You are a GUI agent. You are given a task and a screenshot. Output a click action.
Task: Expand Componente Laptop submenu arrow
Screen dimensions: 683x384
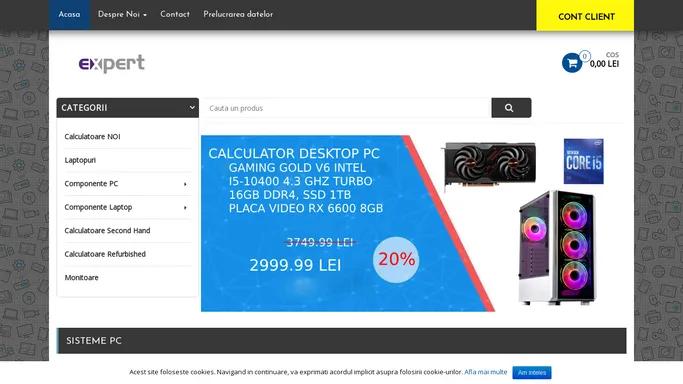point(185,208)
